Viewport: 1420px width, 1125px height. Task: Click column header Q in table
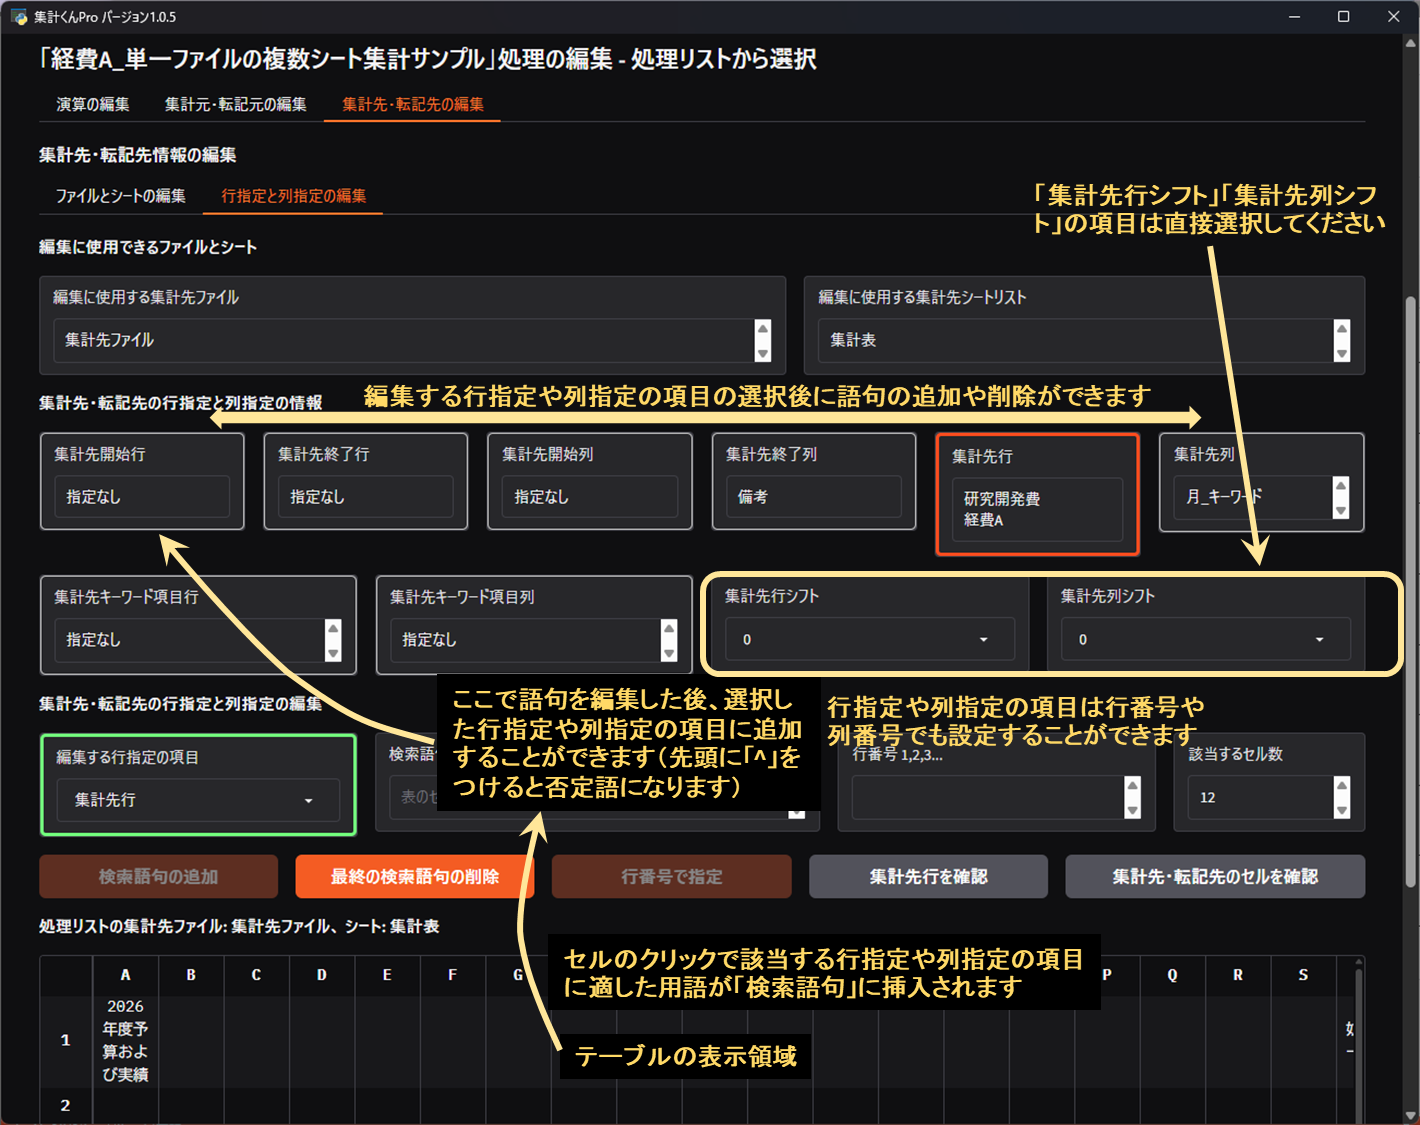point(1172,975)
